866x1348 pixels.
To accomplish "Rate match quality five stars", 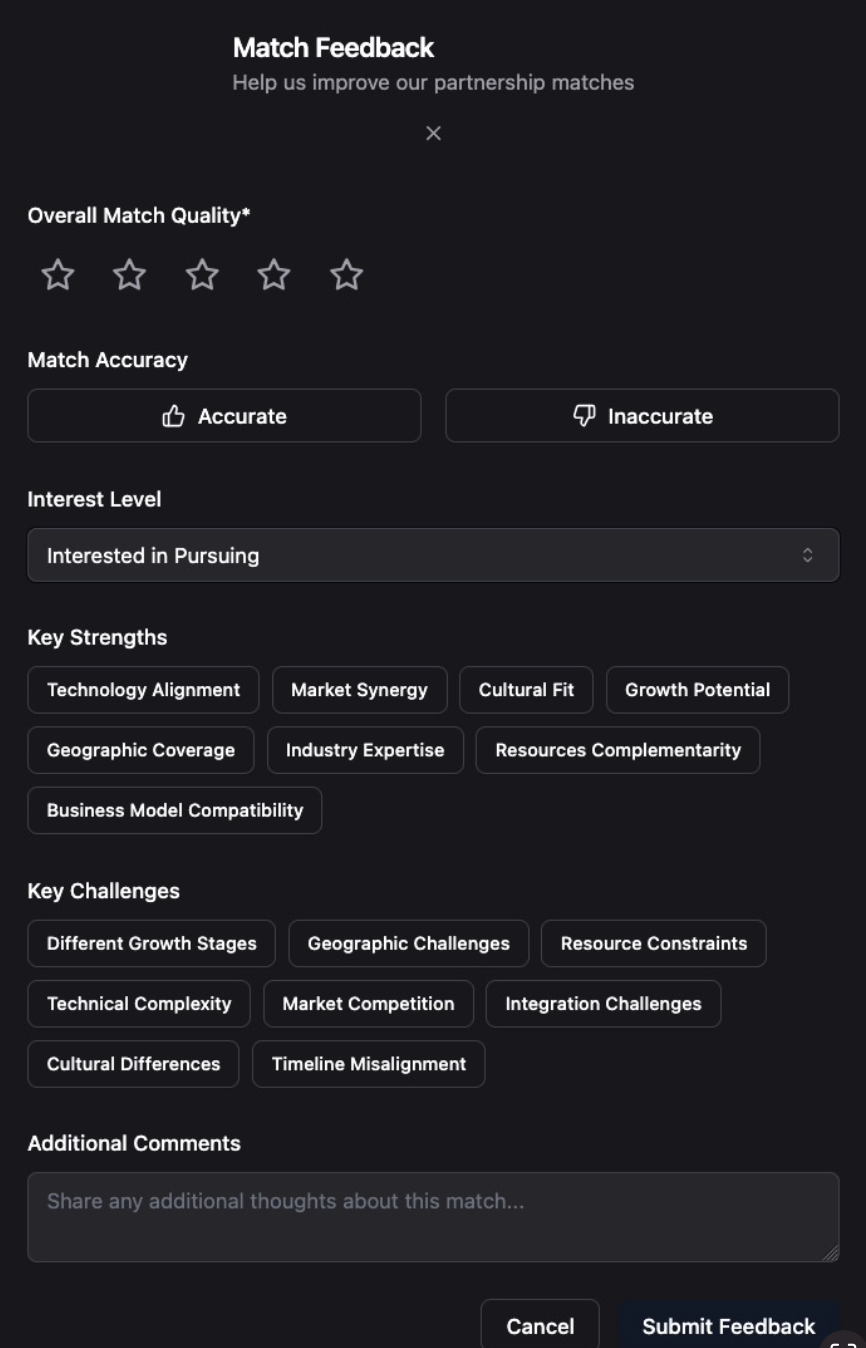I will (x=346, y=275).
